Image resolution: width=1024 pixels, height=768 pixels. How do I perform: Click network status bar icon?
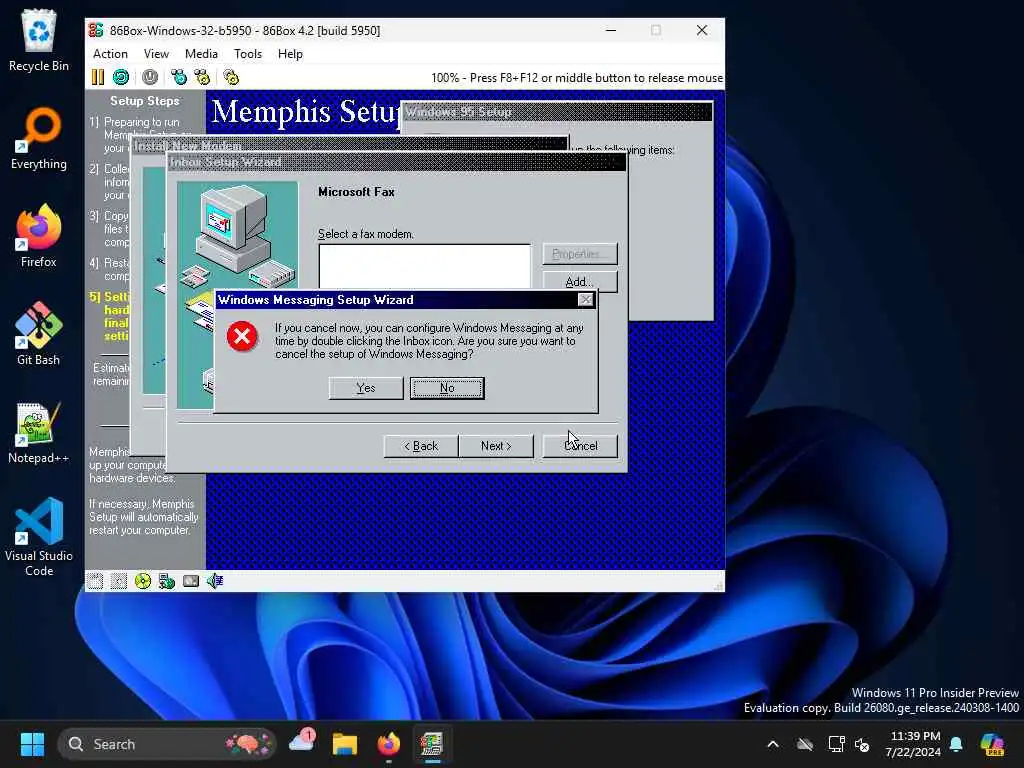coord(167,581)
